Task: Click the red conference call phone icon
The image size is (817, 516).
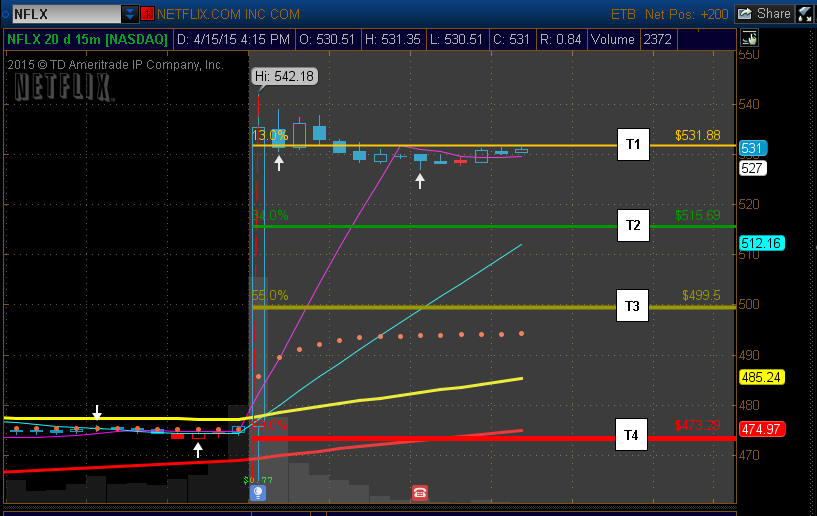Action: click(420, 493)
